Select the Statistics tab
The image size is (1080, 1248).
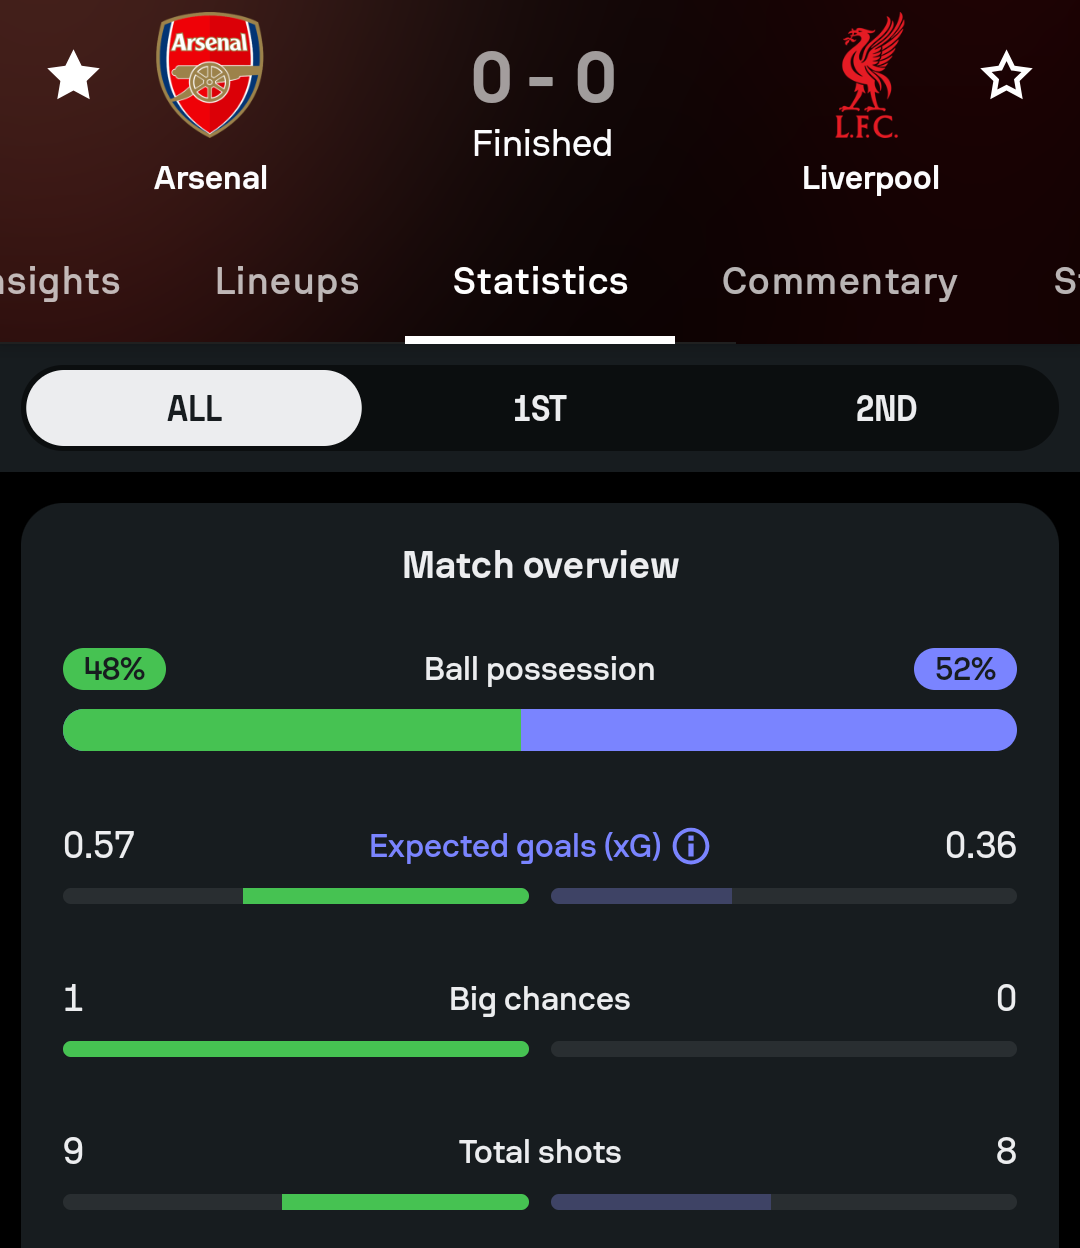point(540,282)
